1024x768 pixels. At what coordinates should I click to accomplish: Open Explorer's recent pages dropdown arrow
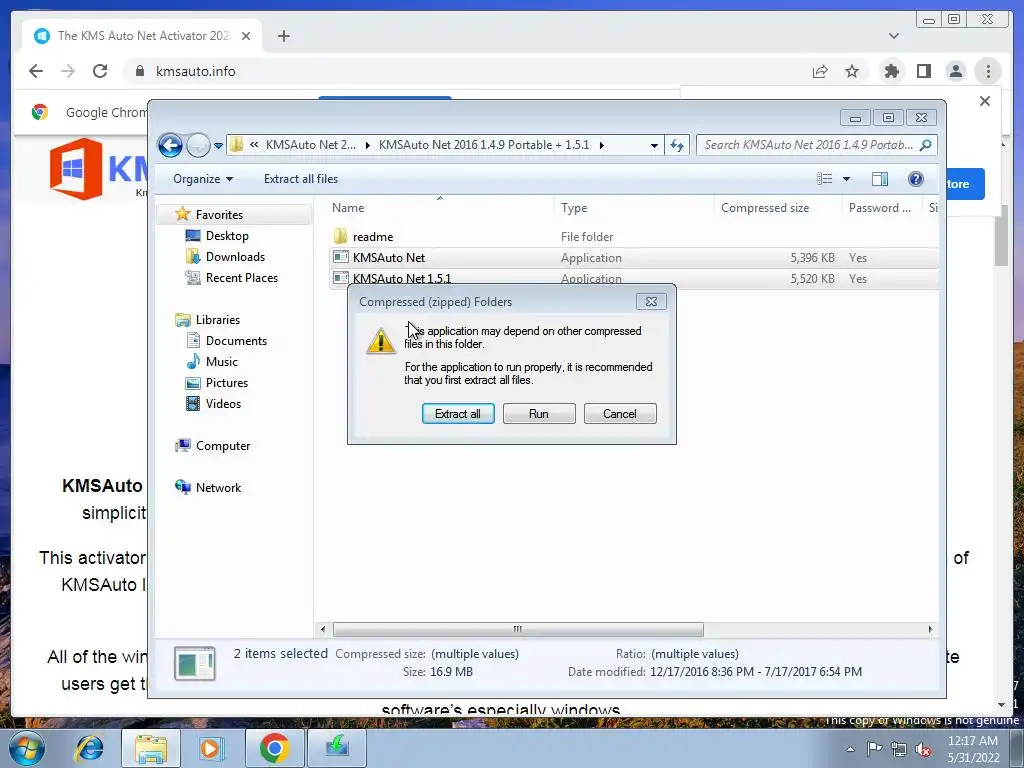pos(218,146)
